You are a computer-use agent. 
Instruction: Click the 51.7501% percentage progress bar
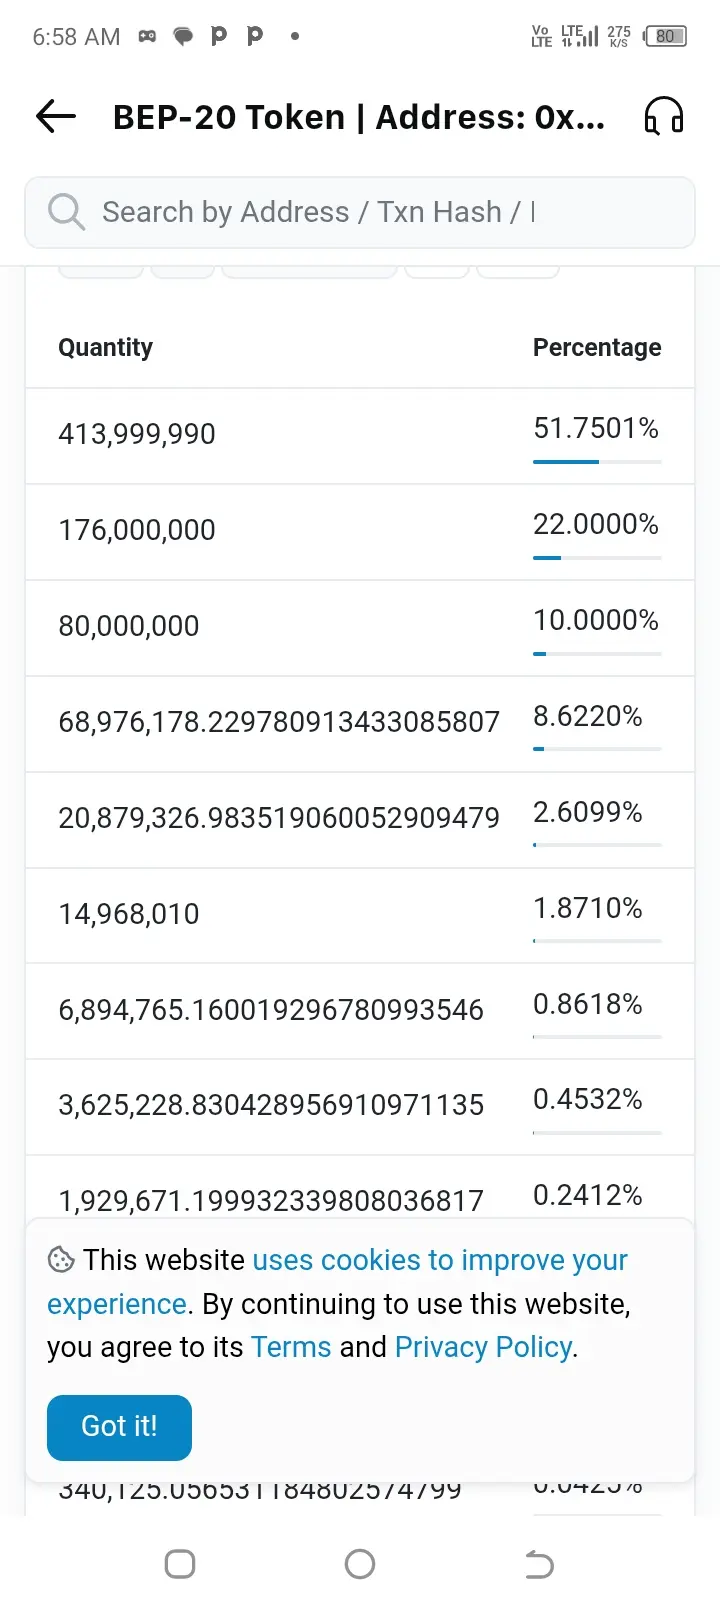click(597, 462)
